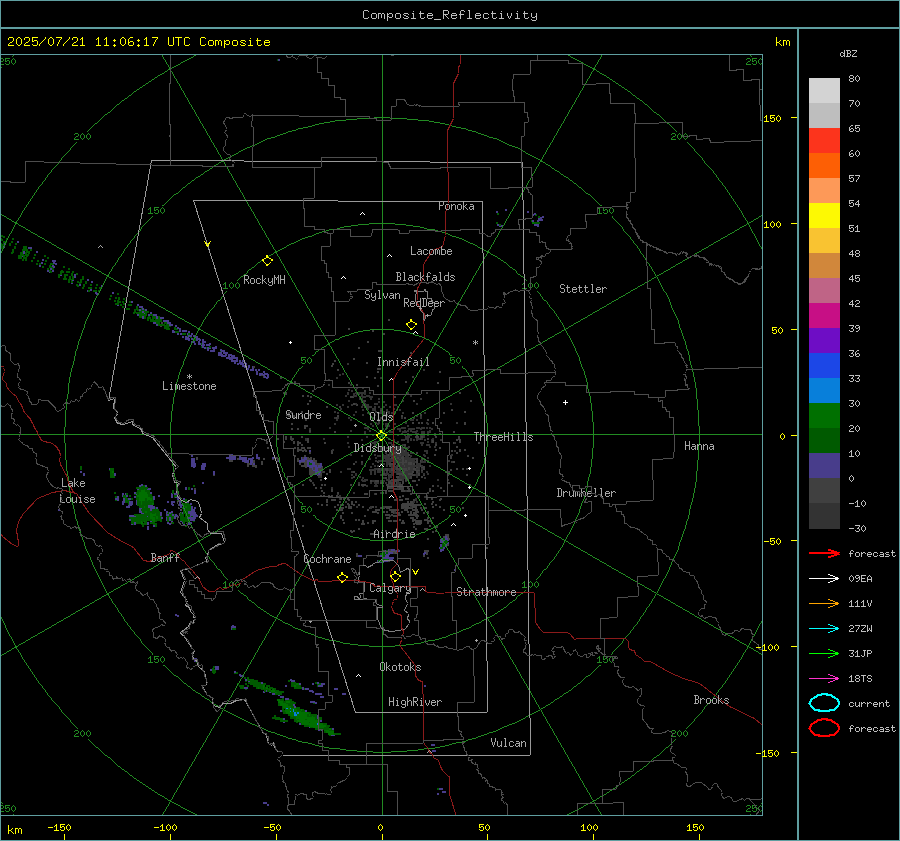Click the RedDeer city label

pyautogui.click(x=424, y=303)
